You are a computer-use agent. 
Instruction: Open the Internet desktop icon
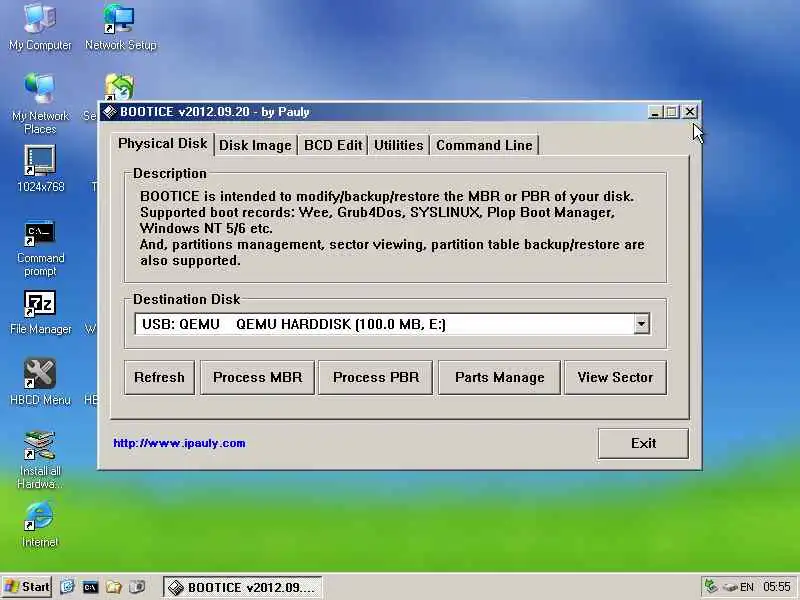[40, 524]
